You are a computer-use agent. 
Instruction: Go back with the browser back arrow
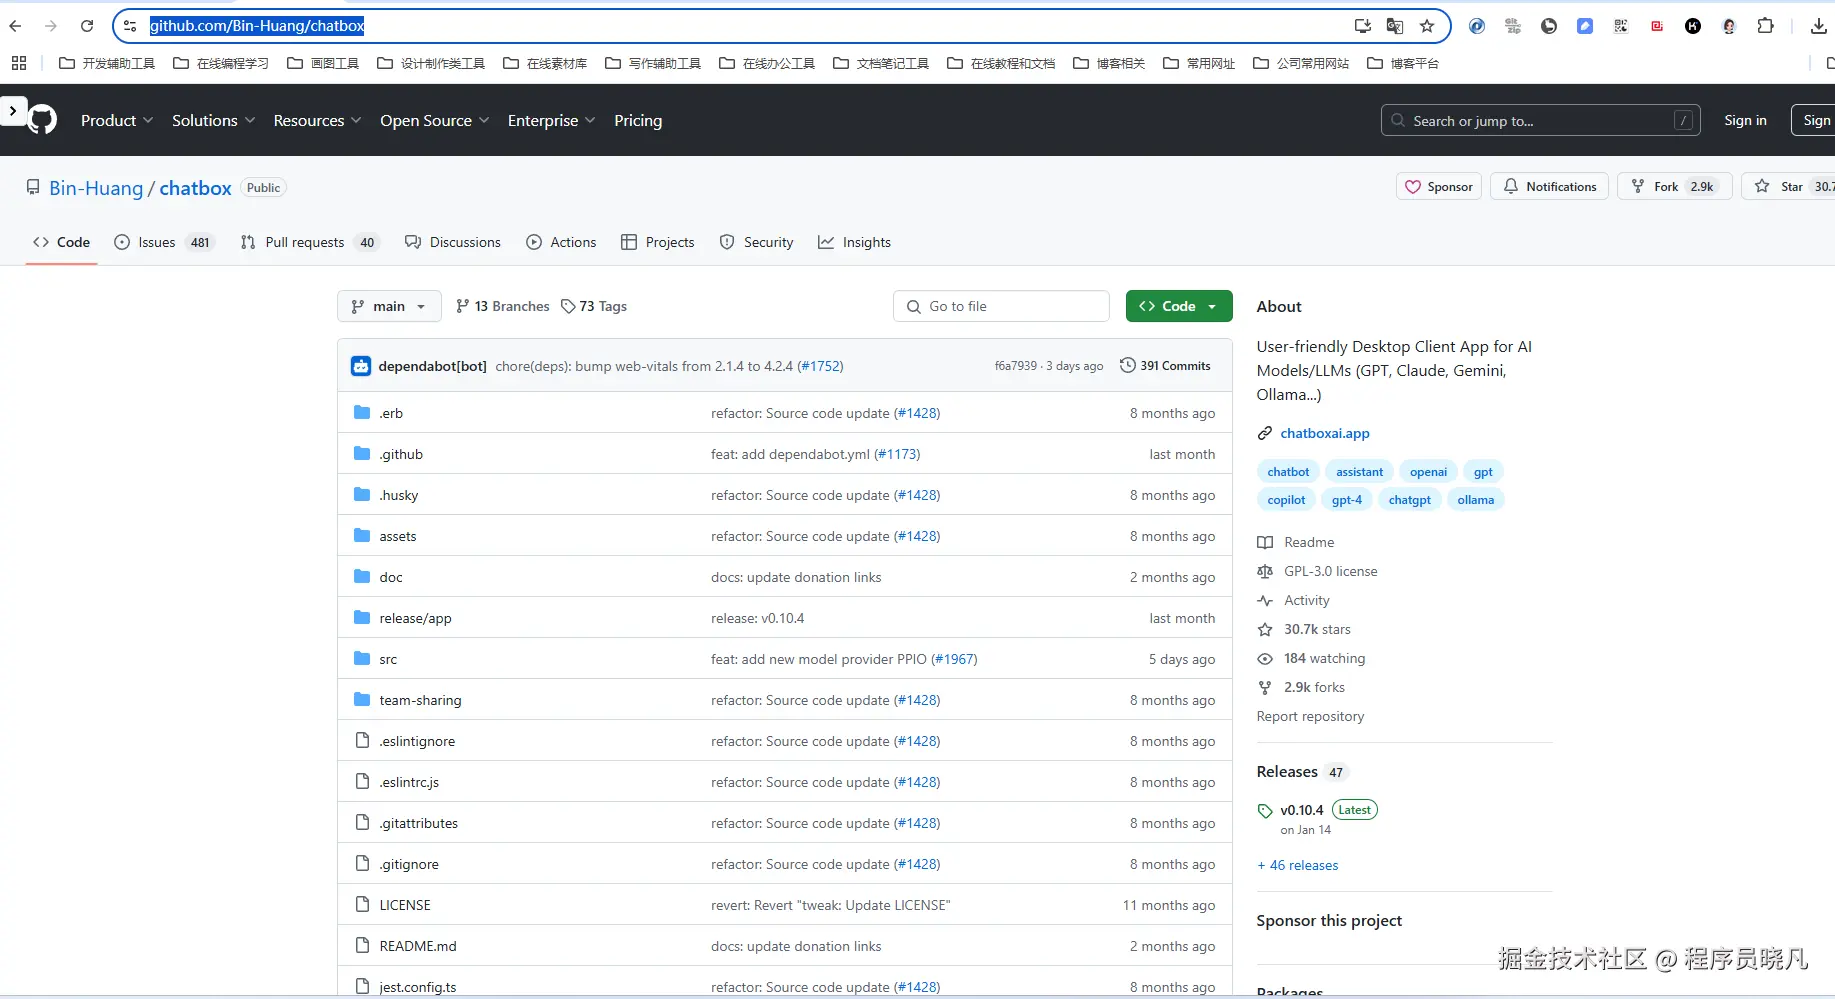click(x=15, y=26)
